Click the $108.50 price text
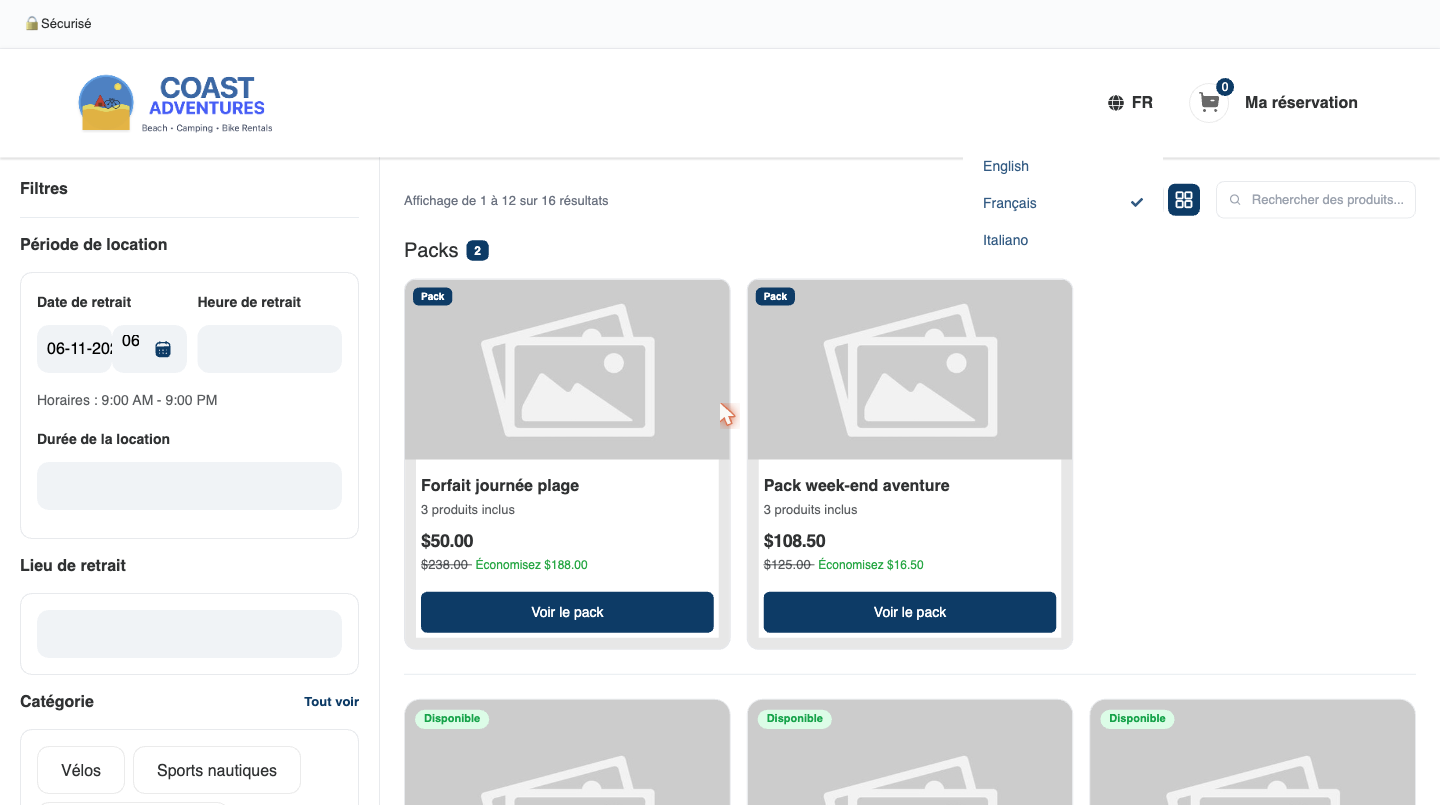Screen dimensions: 1440x805 pyautogui.click(x=795, y=541)
